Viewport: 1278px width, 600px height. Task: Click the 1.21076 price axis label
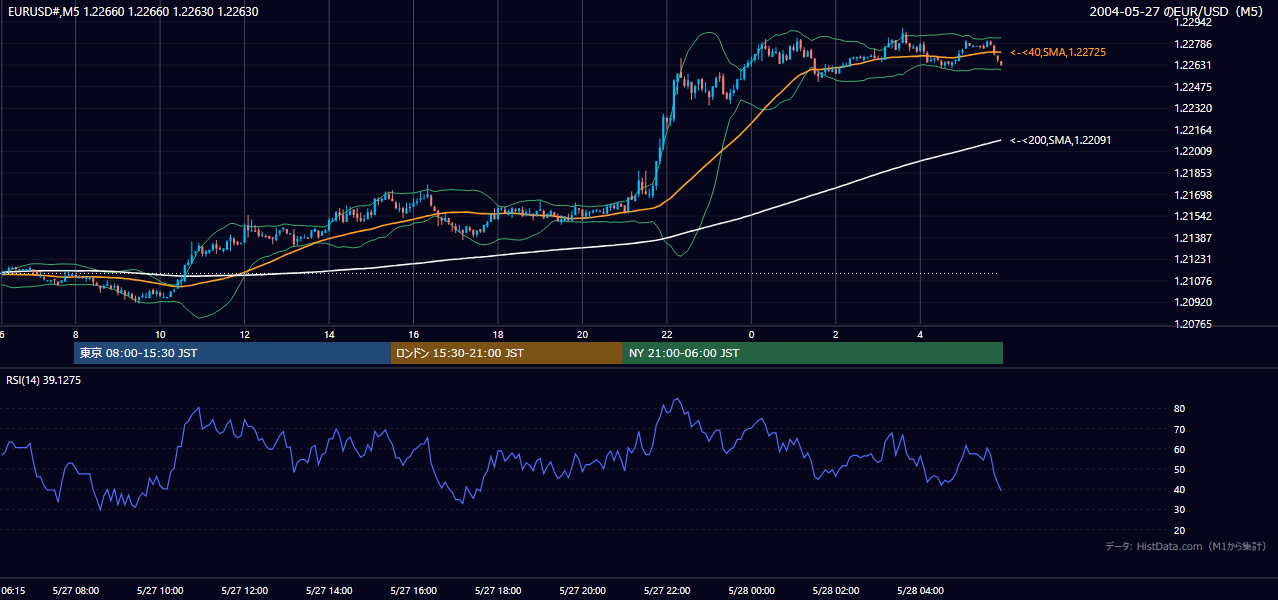(1194, 281)
